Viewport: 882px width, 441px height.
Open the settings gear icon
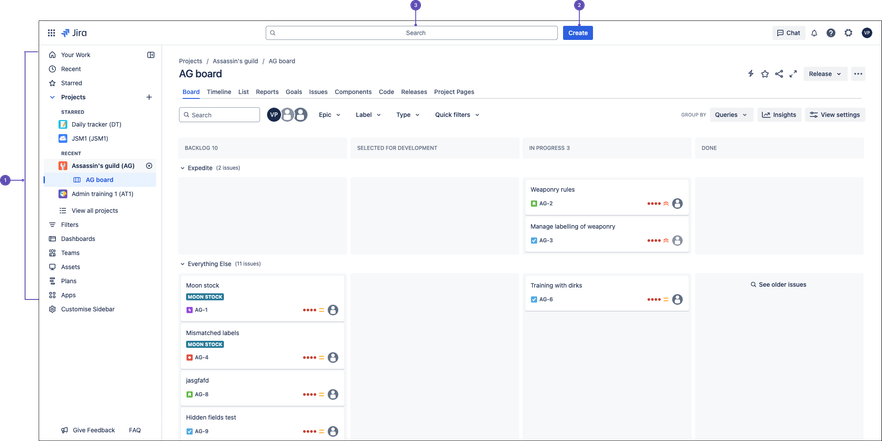[848, 33]
